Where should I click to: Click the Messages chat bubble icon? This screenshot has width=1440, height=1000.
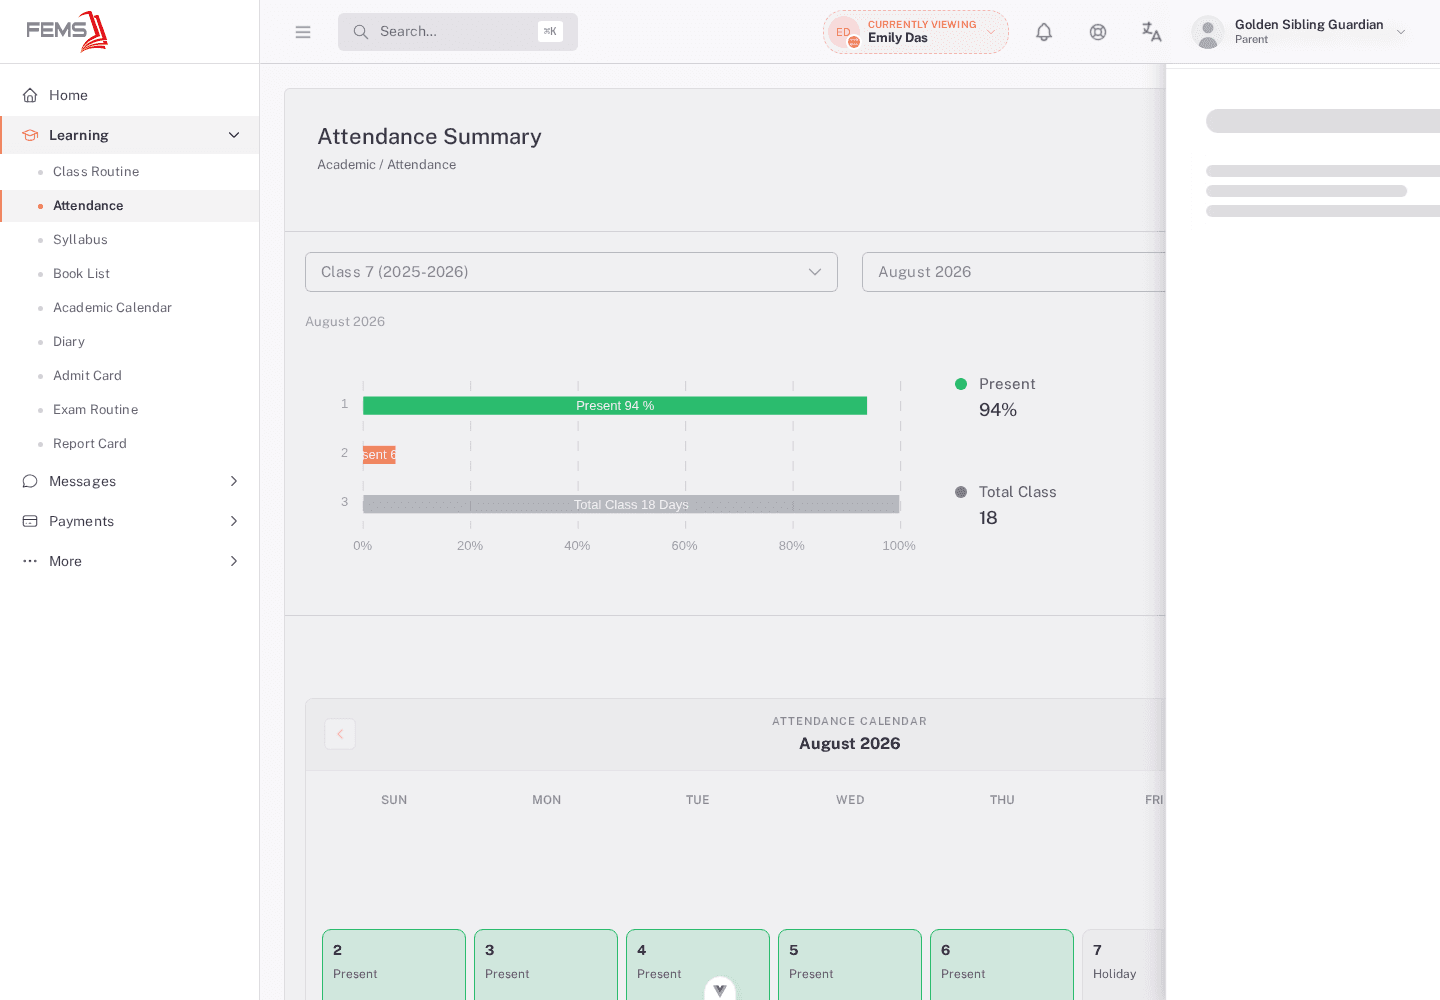[x=30, y=481]
